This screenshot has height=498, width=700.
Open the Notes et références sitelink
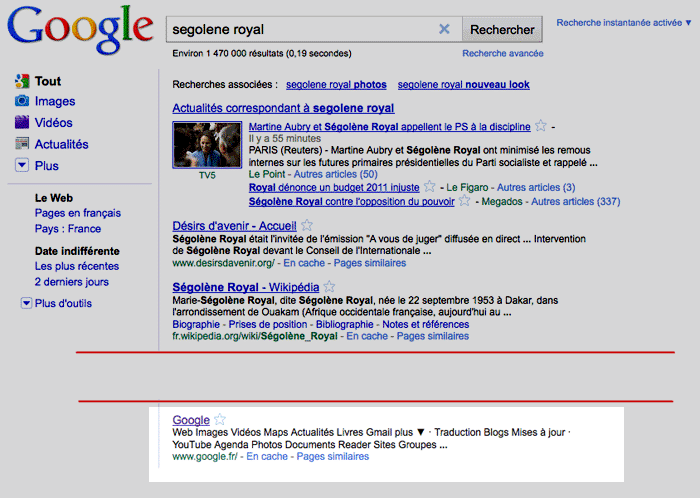click(x=425, y=324)
